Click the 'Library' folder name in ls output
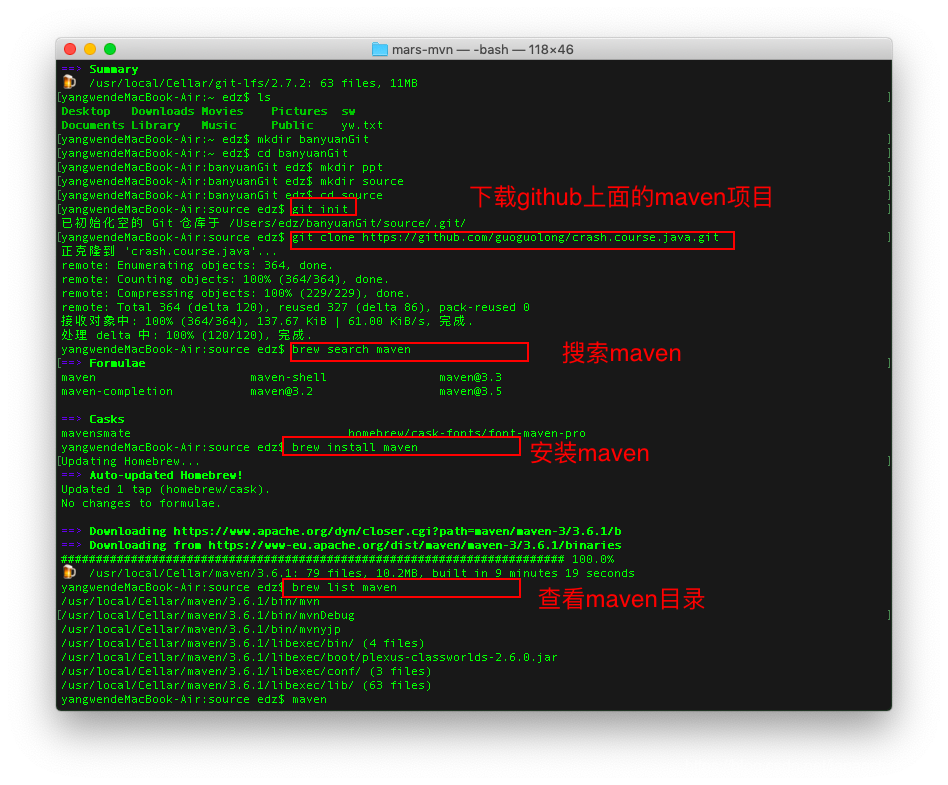 coord(155,125)
